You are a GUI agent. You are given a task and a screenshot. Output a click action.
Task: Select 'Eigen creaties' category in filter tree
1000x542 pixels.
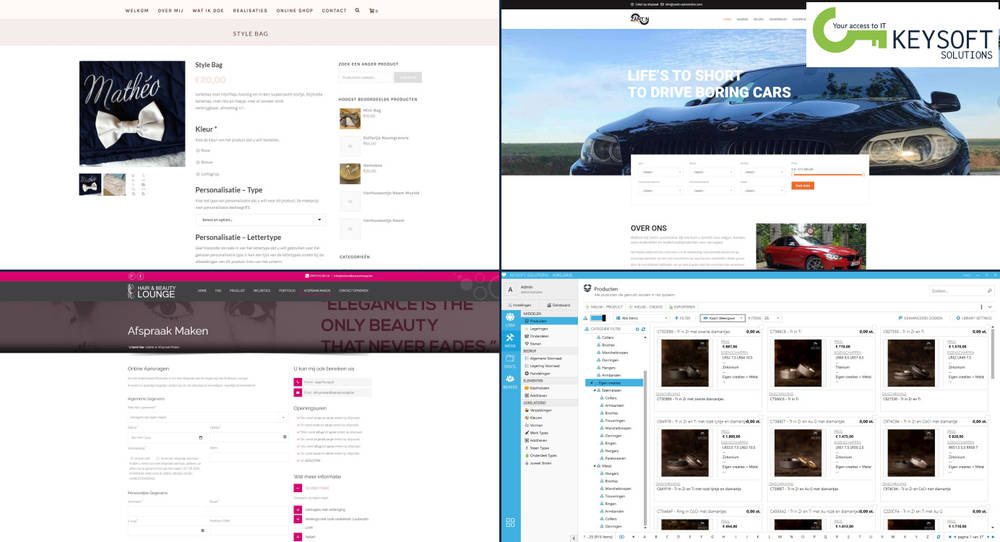(x=614, y=383)
